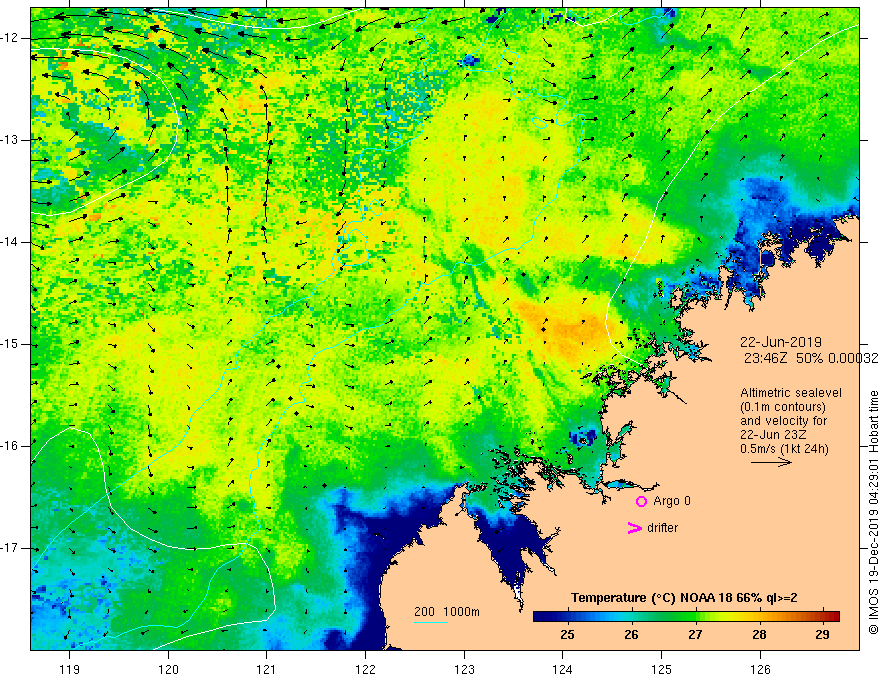
Task: Click the longitude 125 axis label
Action: [x=661, y=669]
